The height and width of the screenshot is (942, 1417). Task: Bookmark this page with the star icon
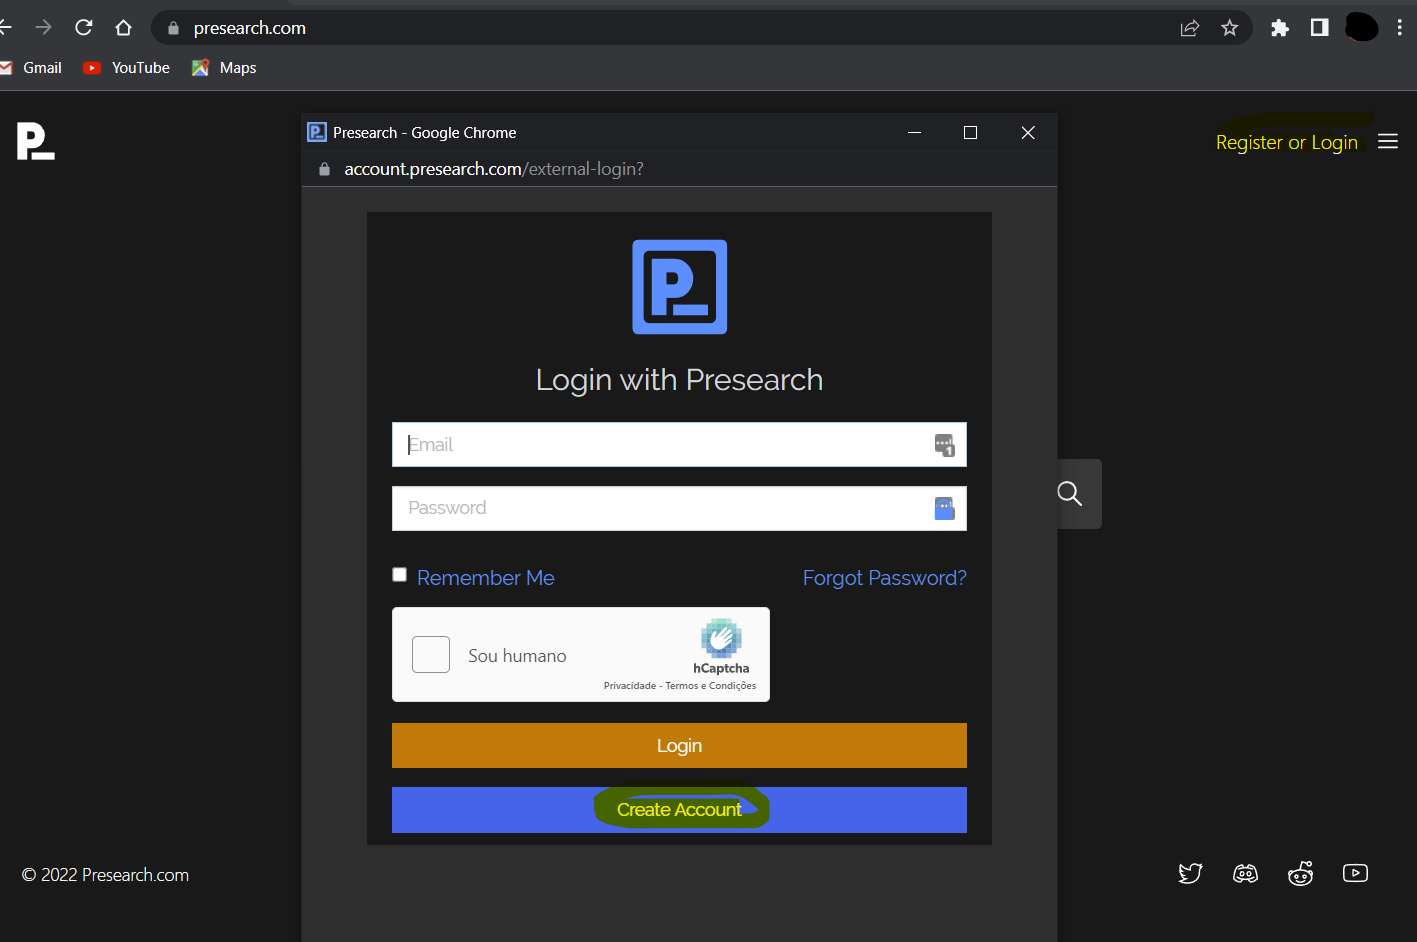1230,28
